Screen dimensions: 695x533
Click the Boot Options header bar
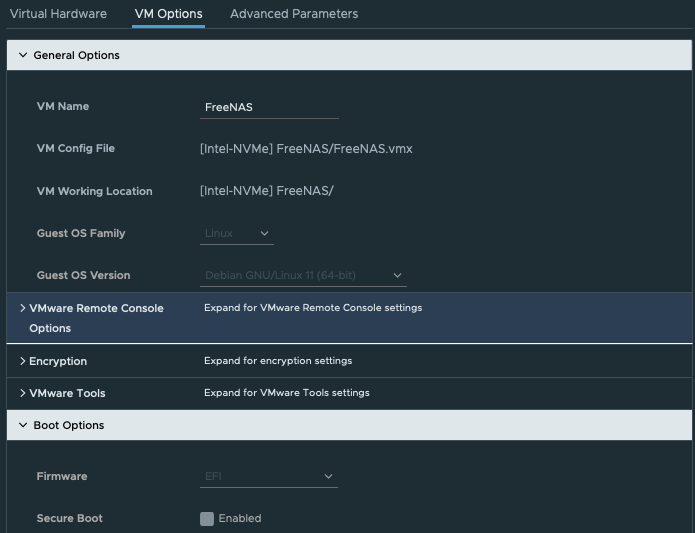349,425
